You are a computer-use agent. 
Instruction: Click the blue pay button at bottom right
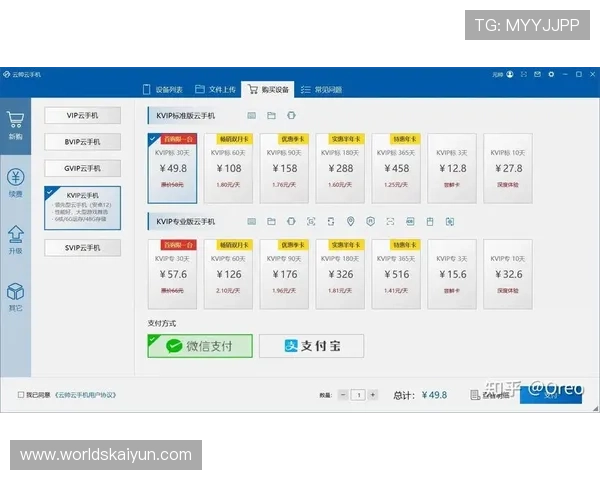pos(551,395)
